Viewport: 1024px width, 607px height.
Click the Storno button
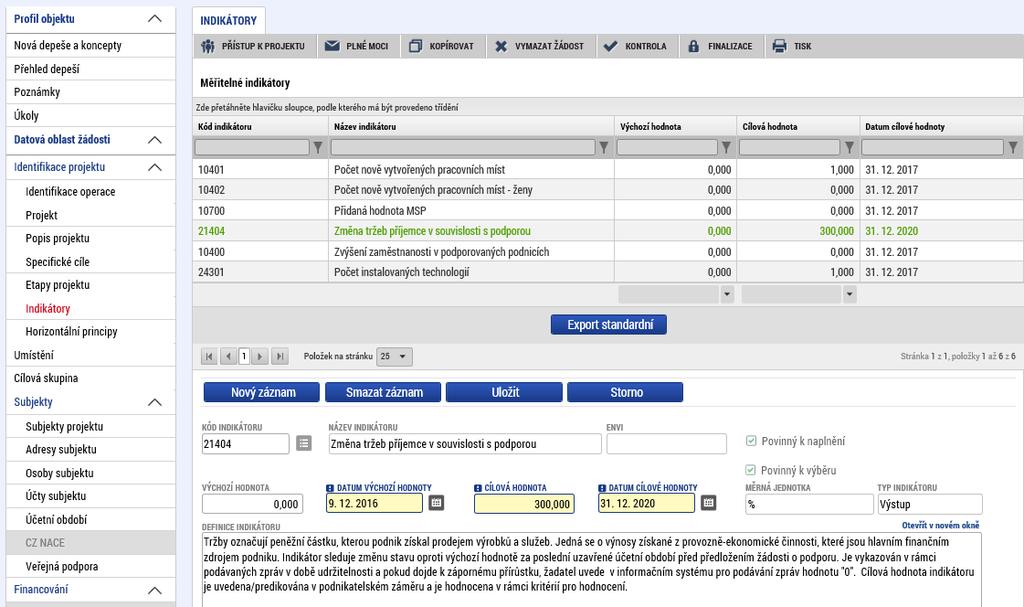pyautogui.click(x=625, y=392)
